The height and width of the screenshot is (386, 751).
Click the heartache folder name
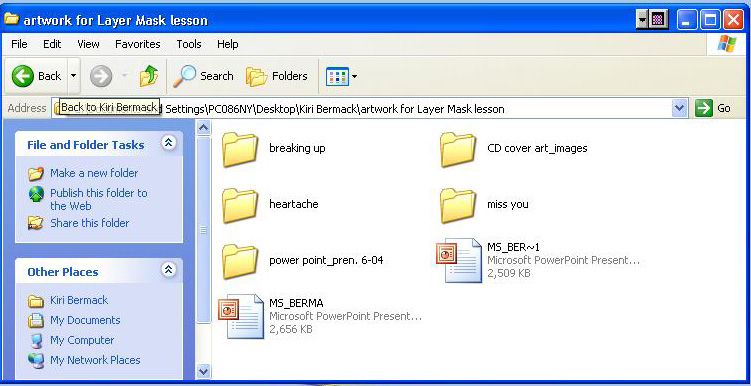[x=294, y=204]
